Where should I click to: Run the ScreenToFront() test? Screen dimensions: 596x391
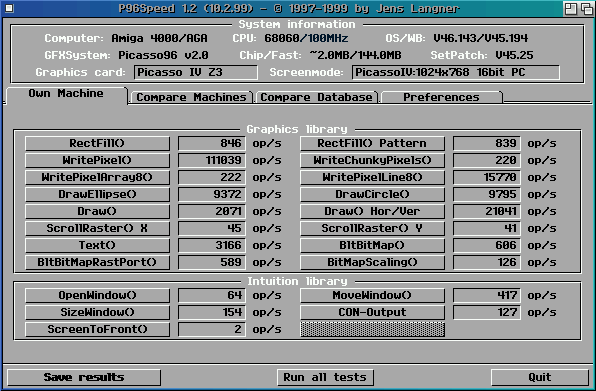coord(97,329)
